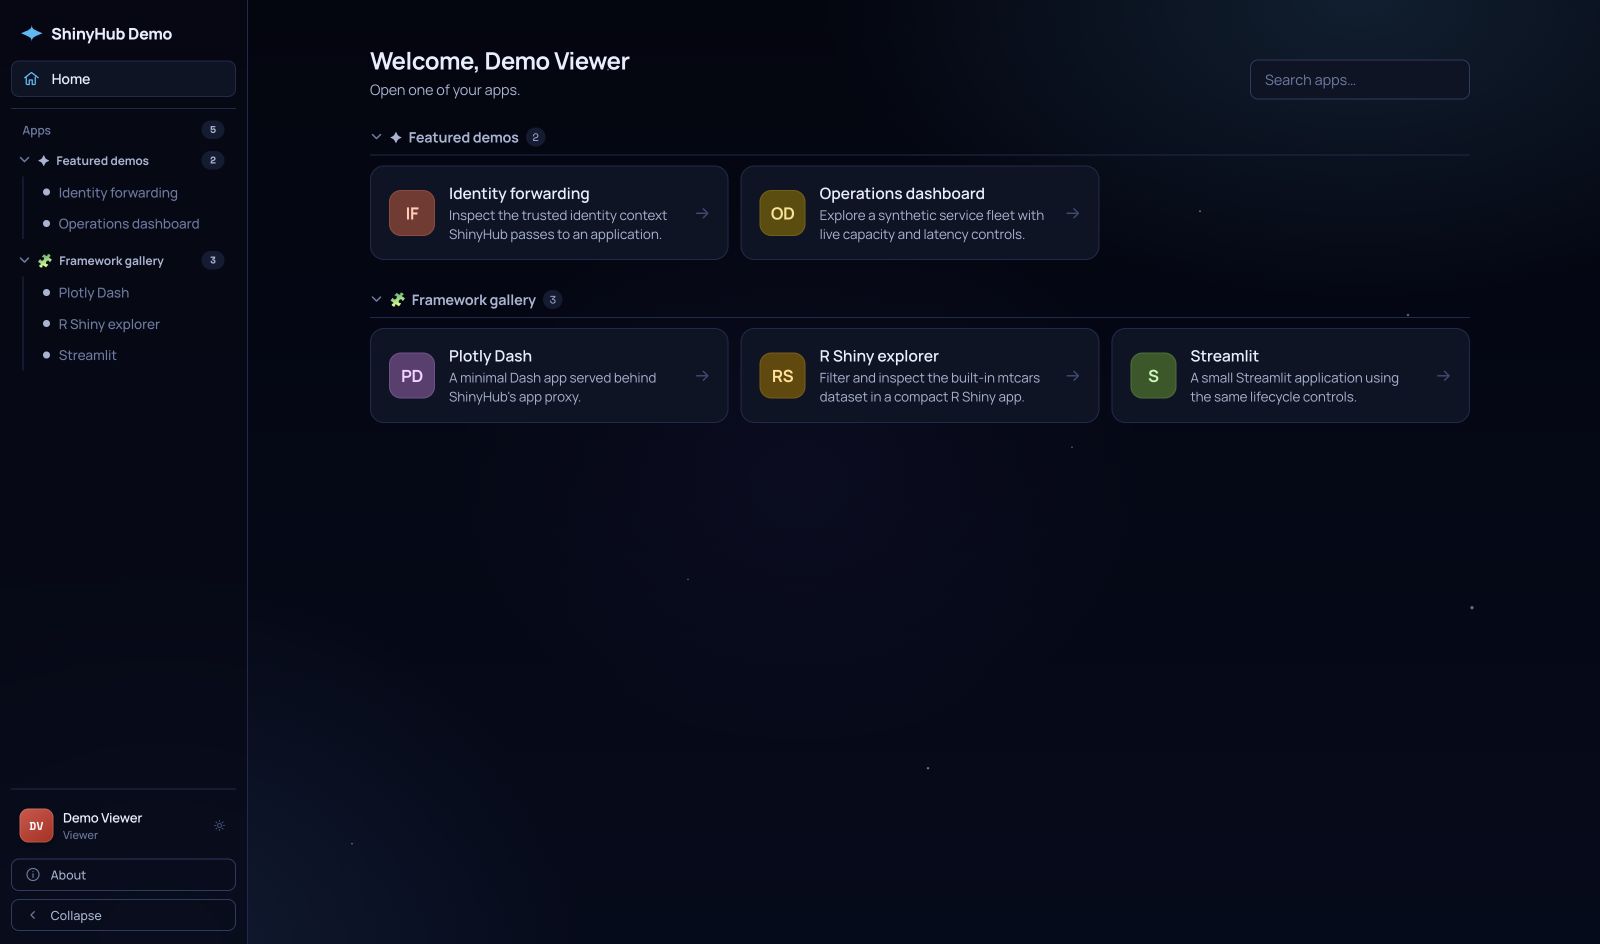
Task: Click the arrow on Operations dashboard card
Action: [1072, 213]
